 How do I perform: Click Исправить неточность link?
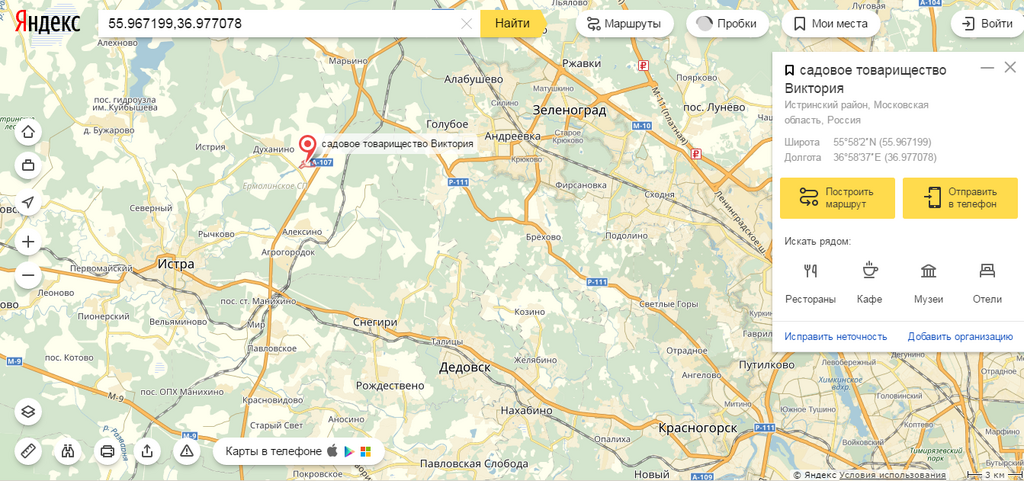(836, 337)
